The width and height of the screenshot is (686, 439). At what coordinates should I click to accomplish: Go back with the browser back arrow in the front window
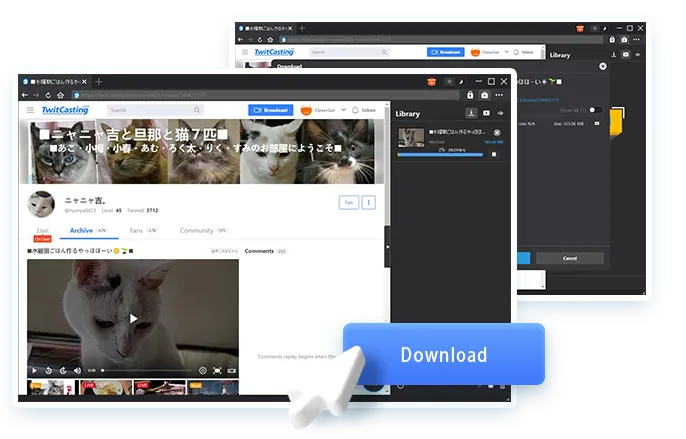coord(25,95)
